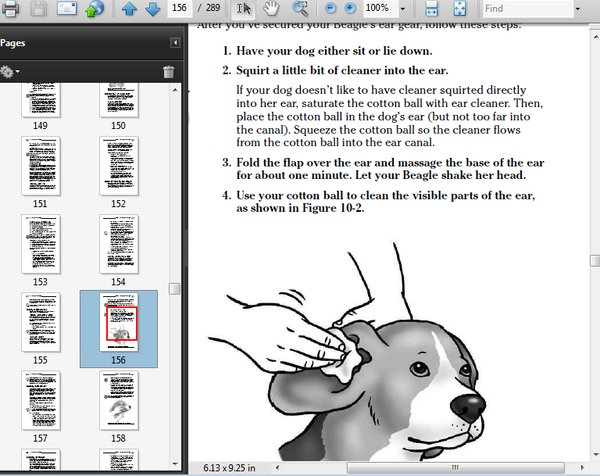Choose the Select text cursor tool
Image resolution: width=600 pixels, height=476 pixels.
(244, 9)
